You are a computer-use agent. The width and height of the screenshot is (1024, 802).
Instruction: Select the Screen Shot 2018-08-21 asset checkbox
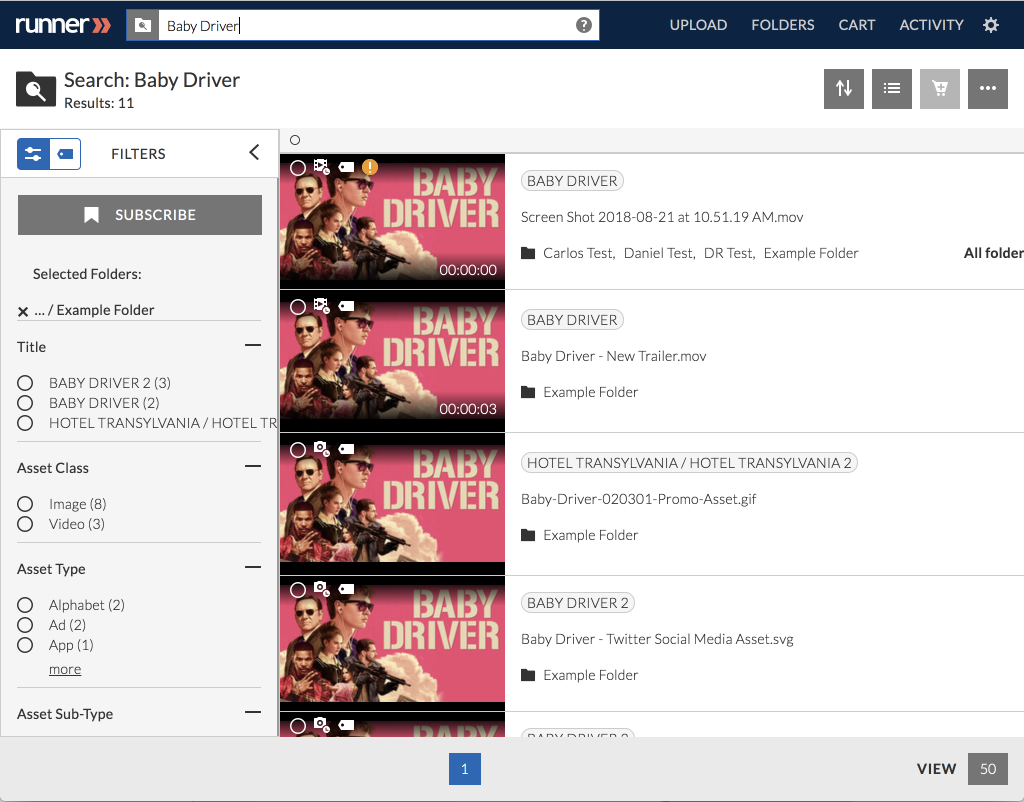(298, 168)
